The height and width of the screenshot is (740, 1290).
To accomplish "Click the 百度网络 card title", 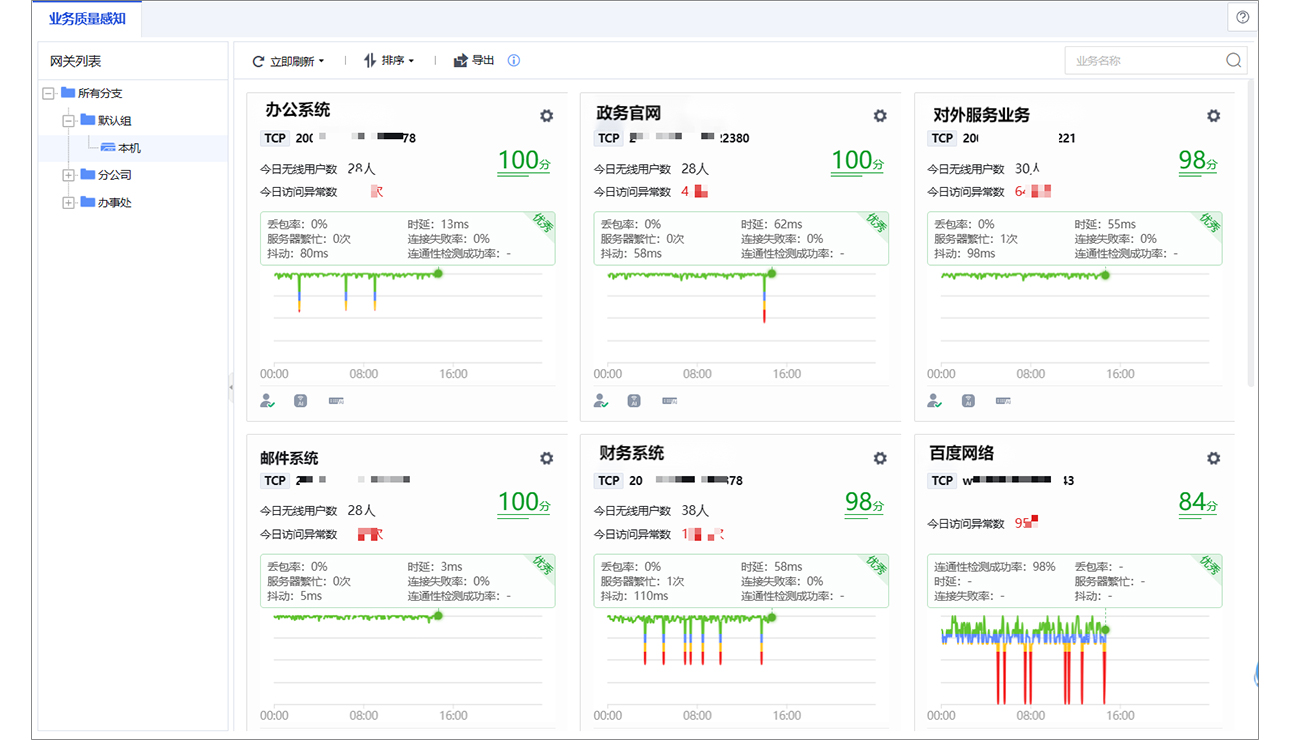I will [961, 453].
